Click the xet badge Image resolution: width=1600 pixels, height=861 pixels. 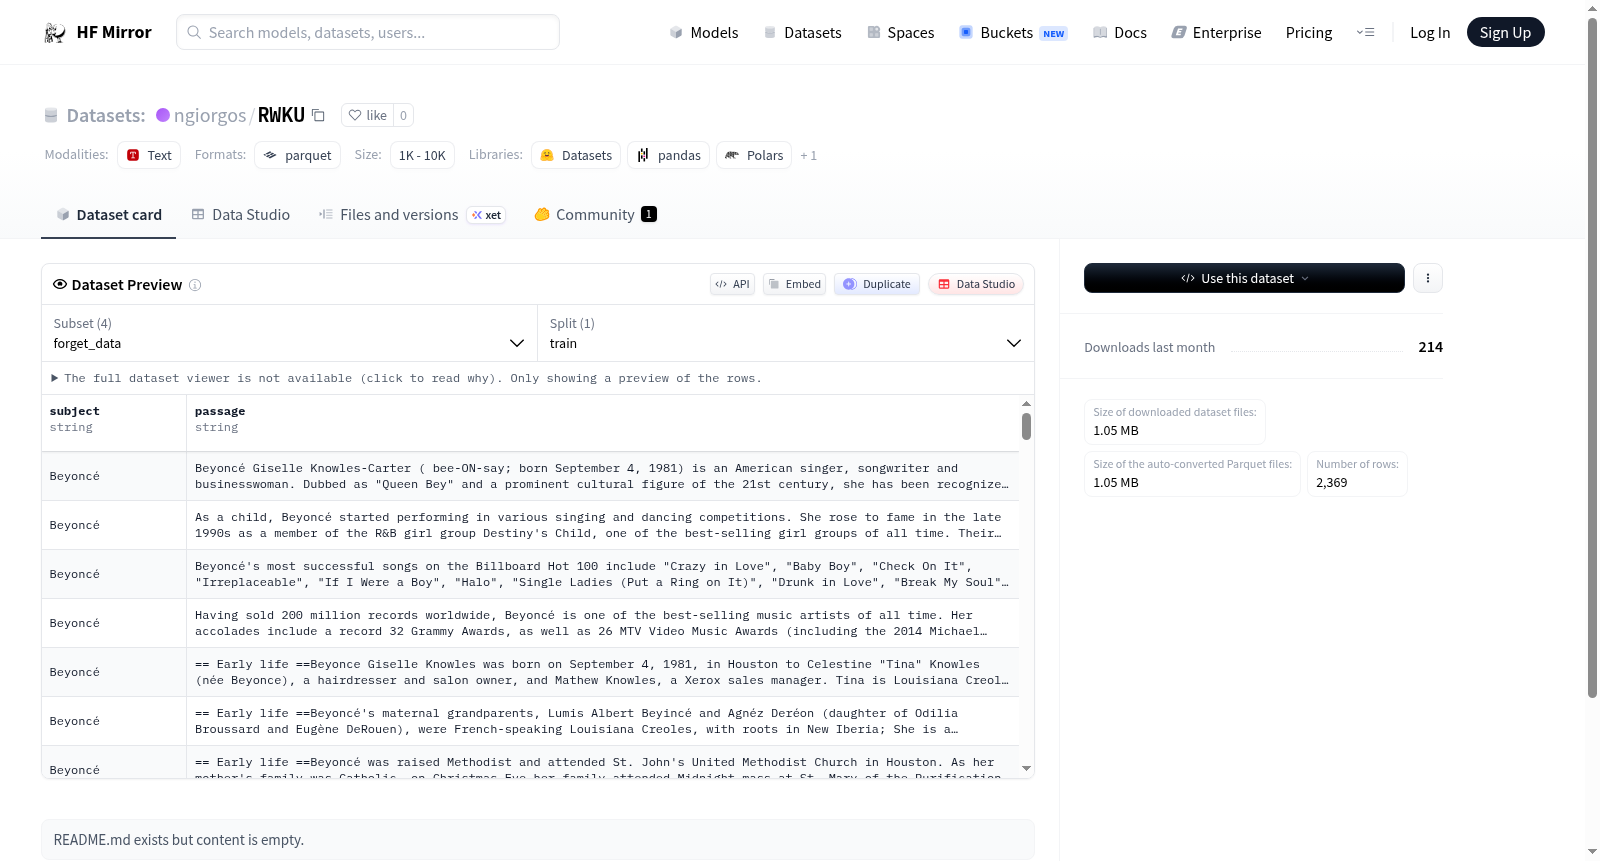click(486, 215)
